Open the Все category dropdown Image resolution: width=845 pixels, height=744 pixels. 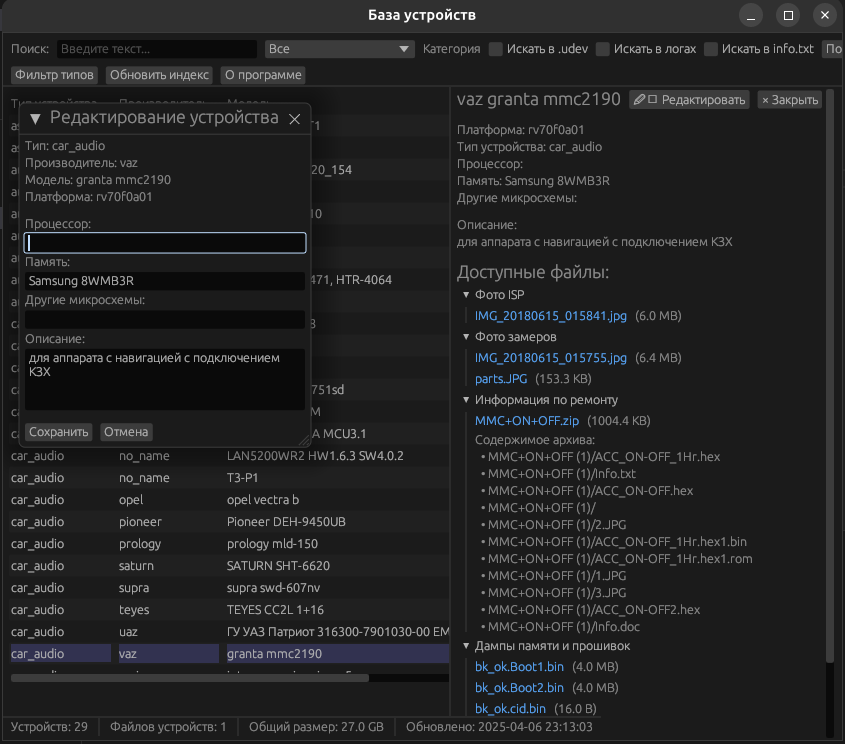pos(340,49)
